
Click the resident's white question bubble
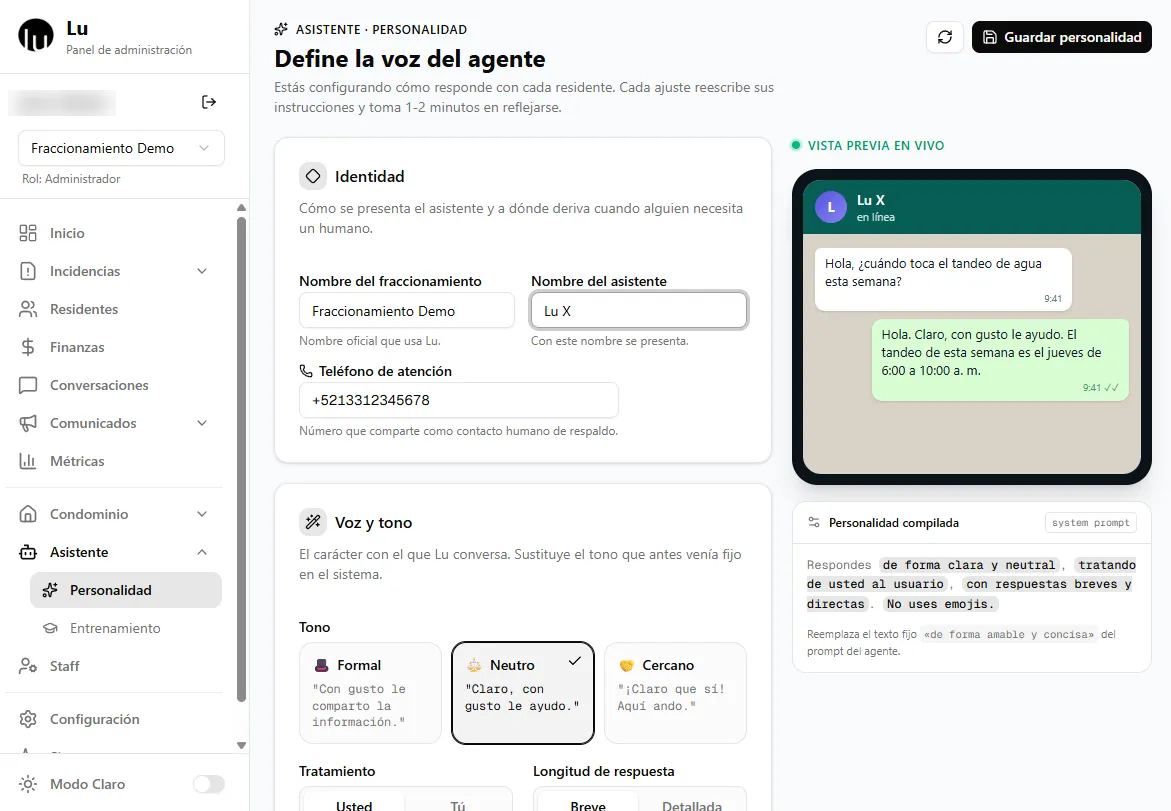(942, 279)
